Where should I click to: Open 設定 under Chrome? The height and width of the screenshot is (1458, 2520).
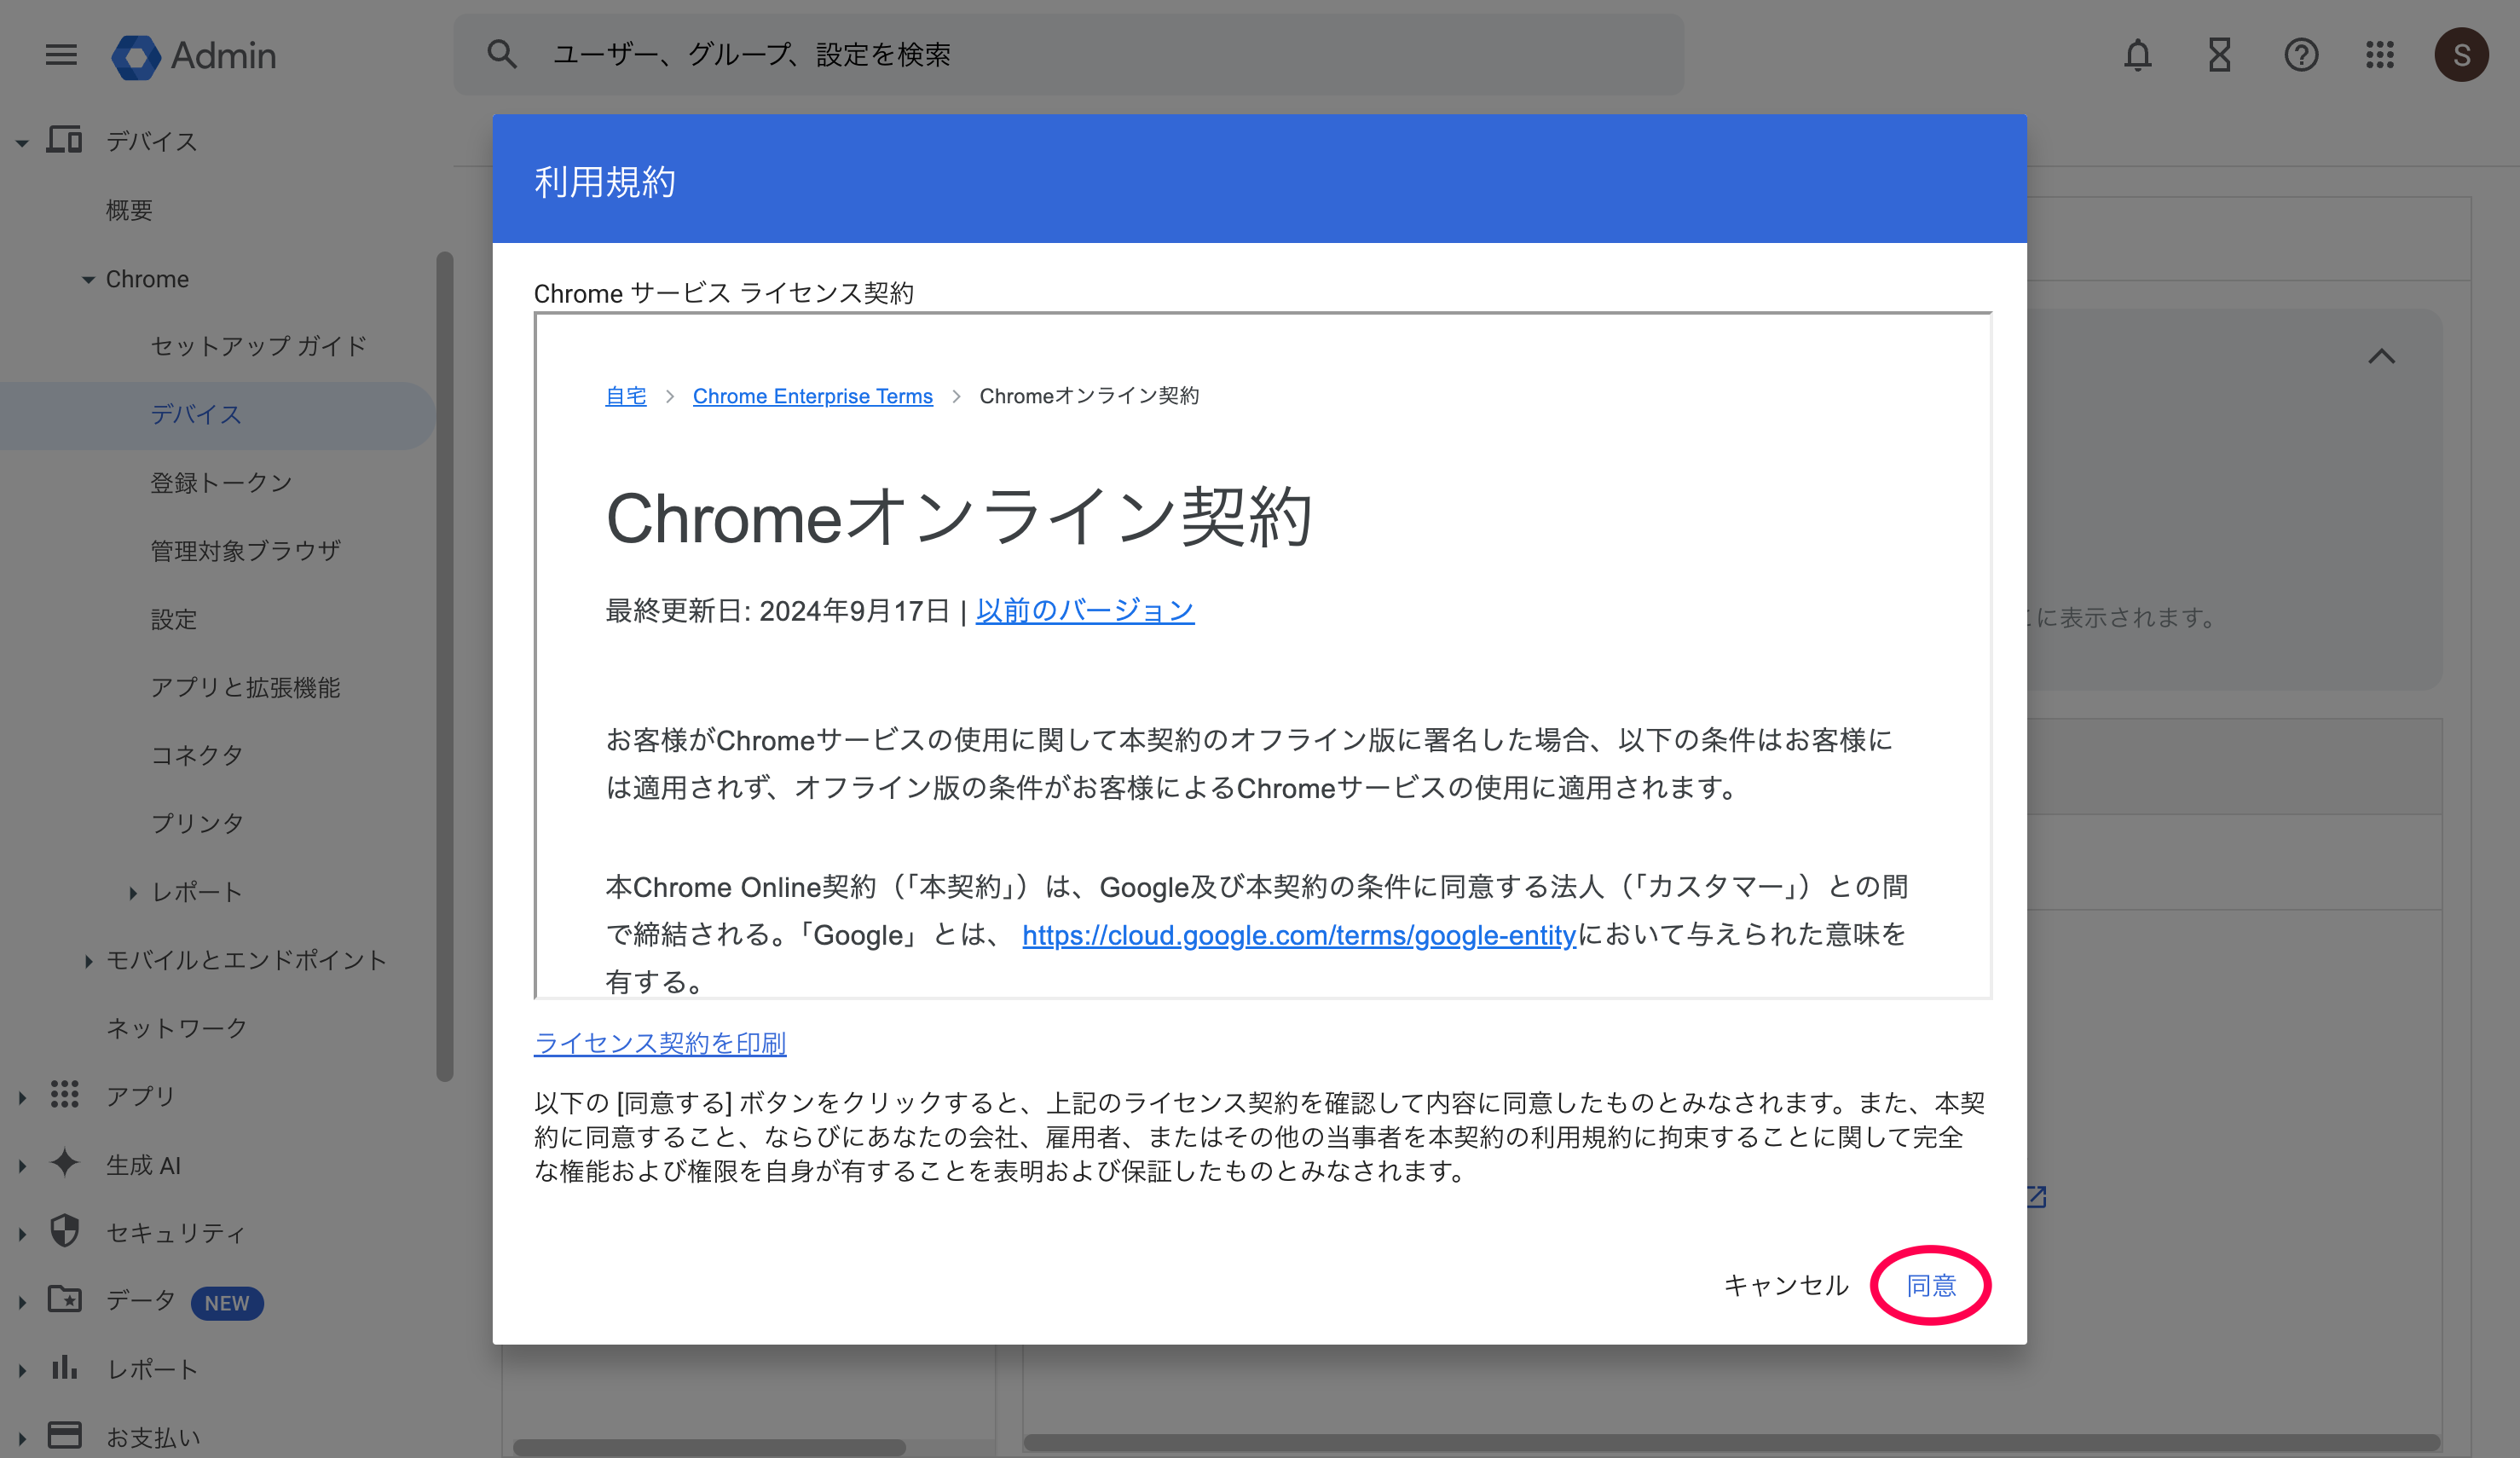pyautogui.click(x=174, y=619)
